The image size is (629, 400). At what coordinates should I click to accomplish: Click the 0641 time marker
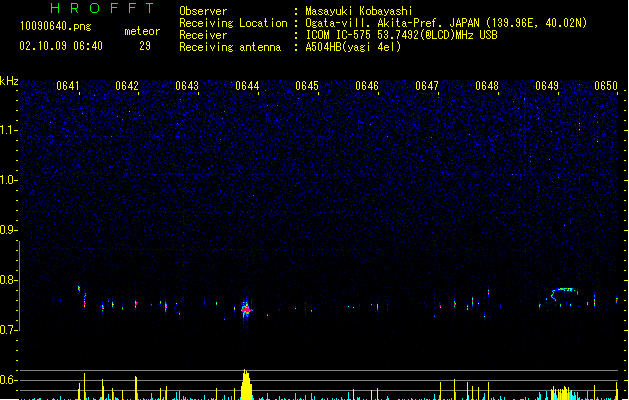pyautogui.click(x=68, y=86)
